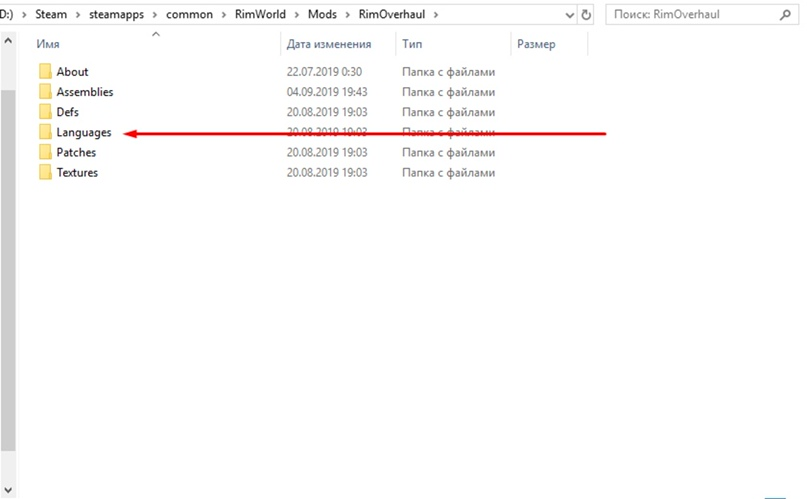
Task: Select the About folder name
Action: 72,72
